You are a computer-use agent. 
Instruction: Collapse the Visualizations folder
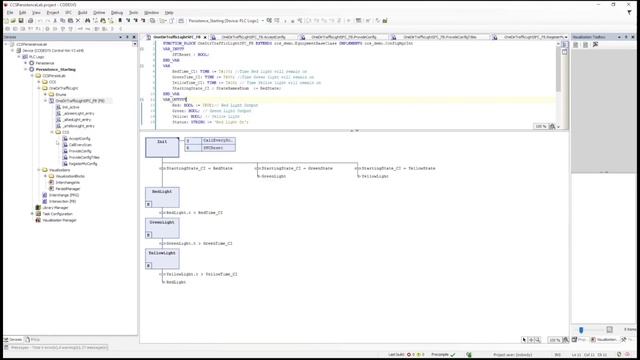click(39, 170)
